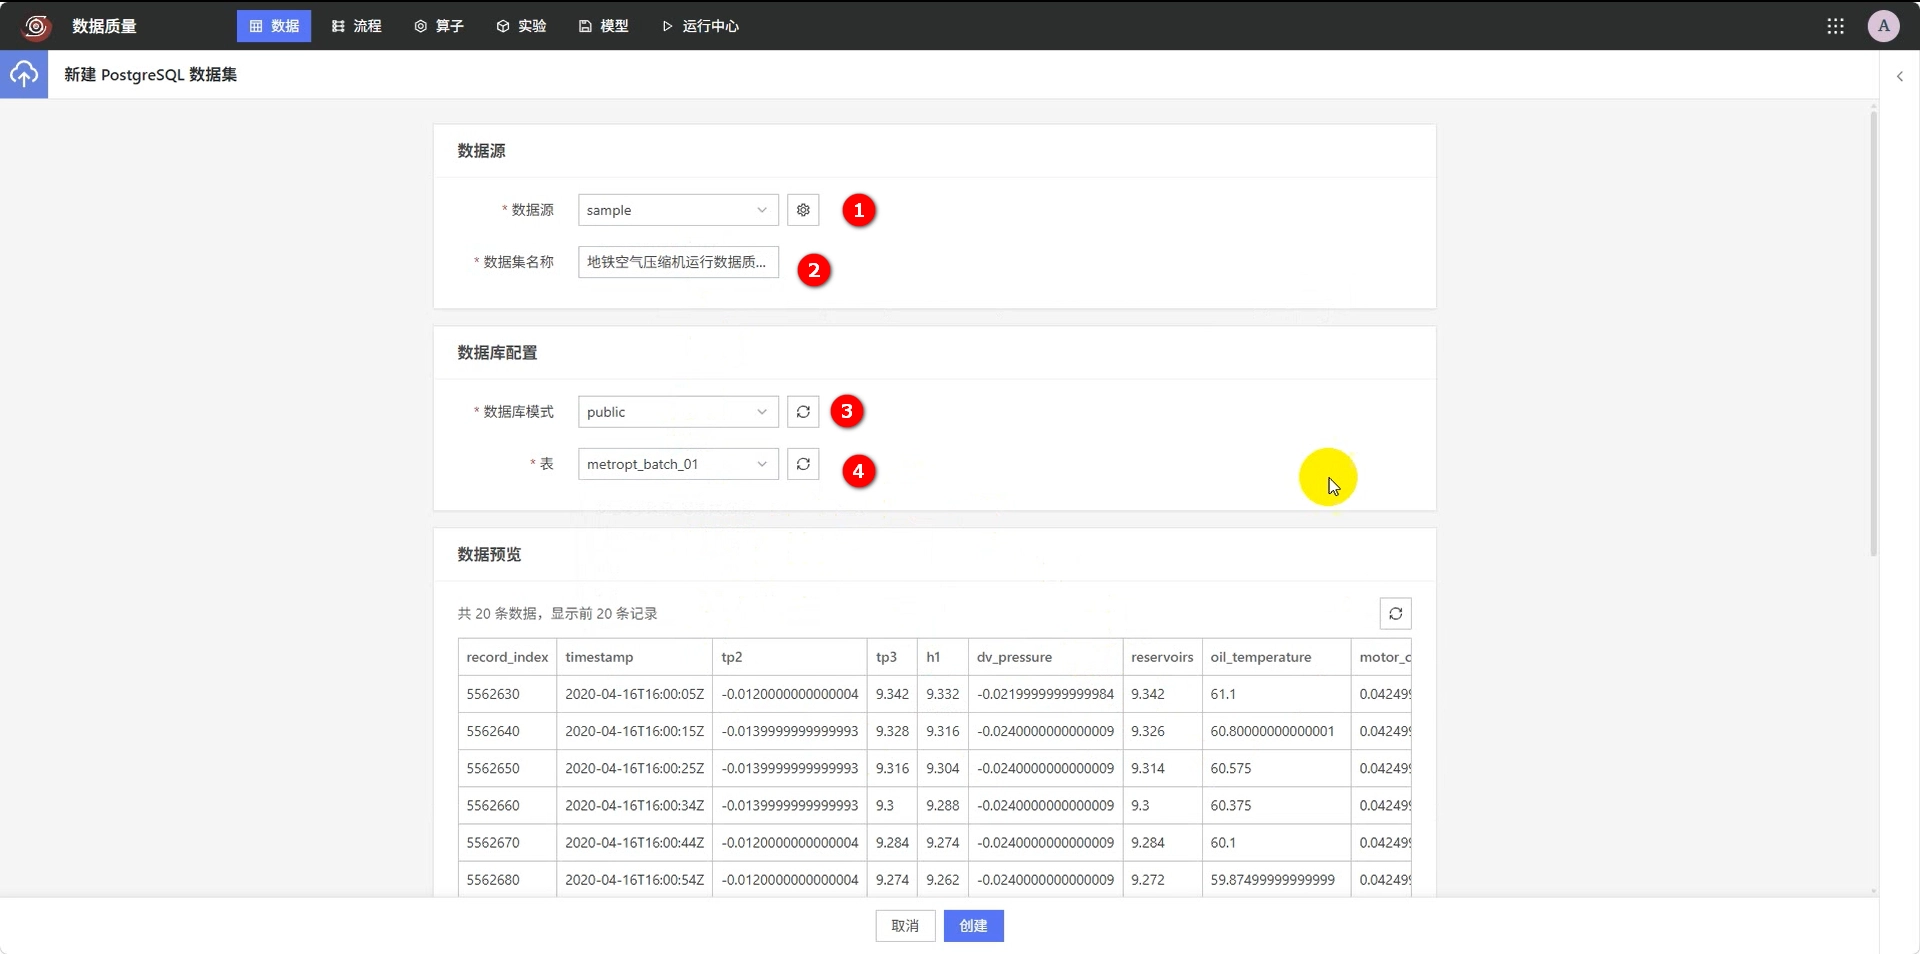Focus the 数据集名称 input field
The height and width of the screenshot is (954, 1920).
678,262
